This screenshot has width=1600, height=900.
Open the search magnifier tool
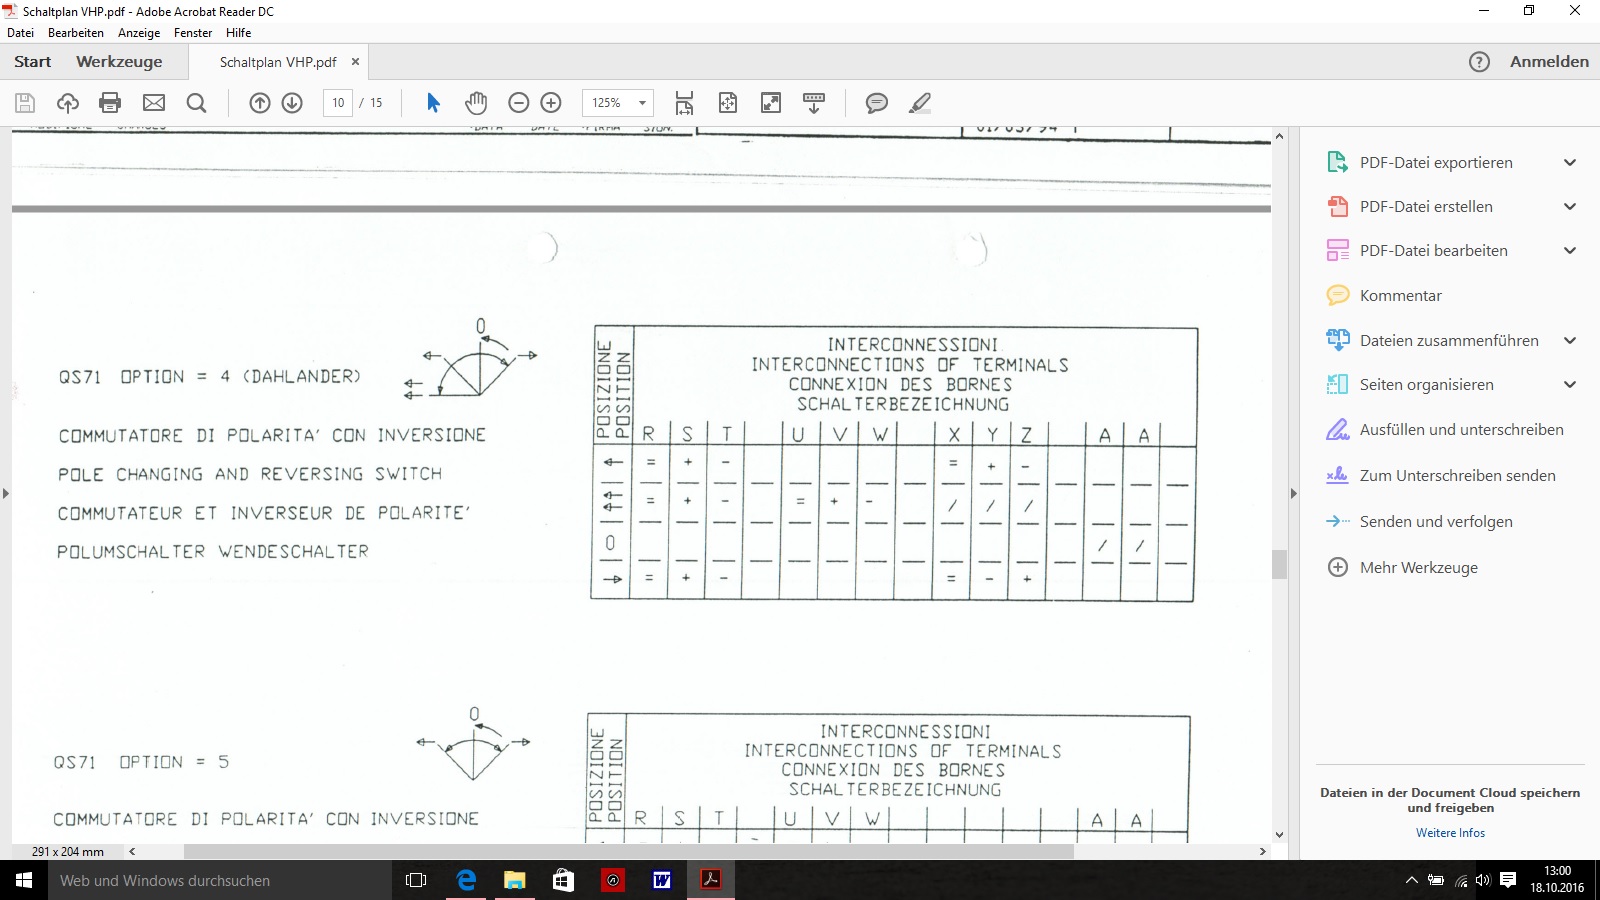[x=197, y=102]
